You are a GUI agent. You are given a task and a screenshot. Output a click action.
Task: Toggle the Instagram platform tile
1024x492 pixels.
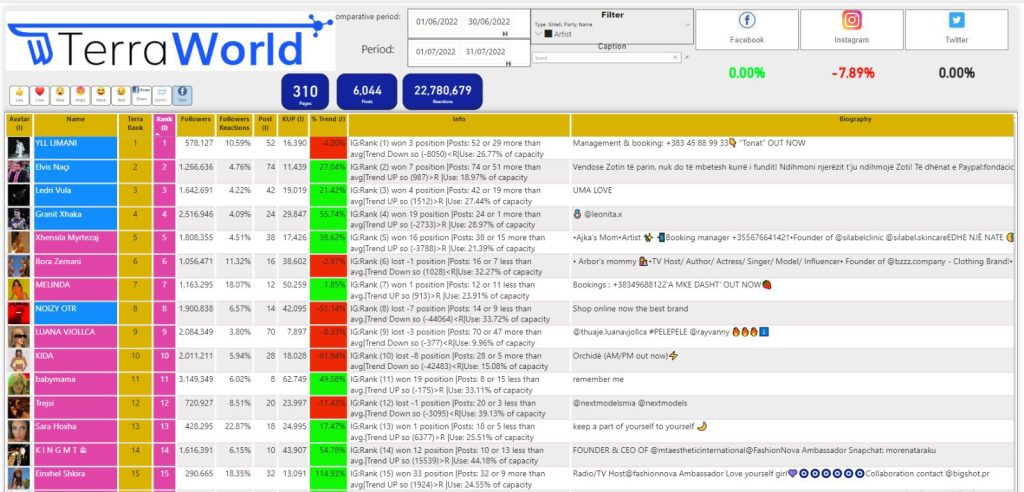click(851, 29)
